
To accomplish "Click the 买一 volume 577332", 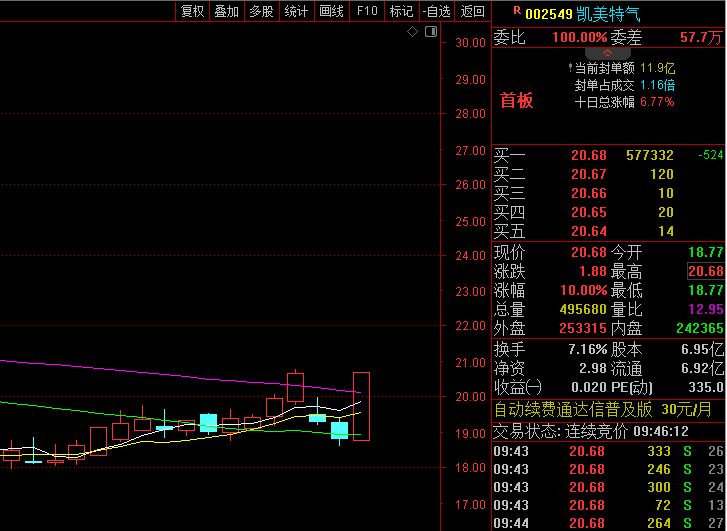I will coord(650,155).
